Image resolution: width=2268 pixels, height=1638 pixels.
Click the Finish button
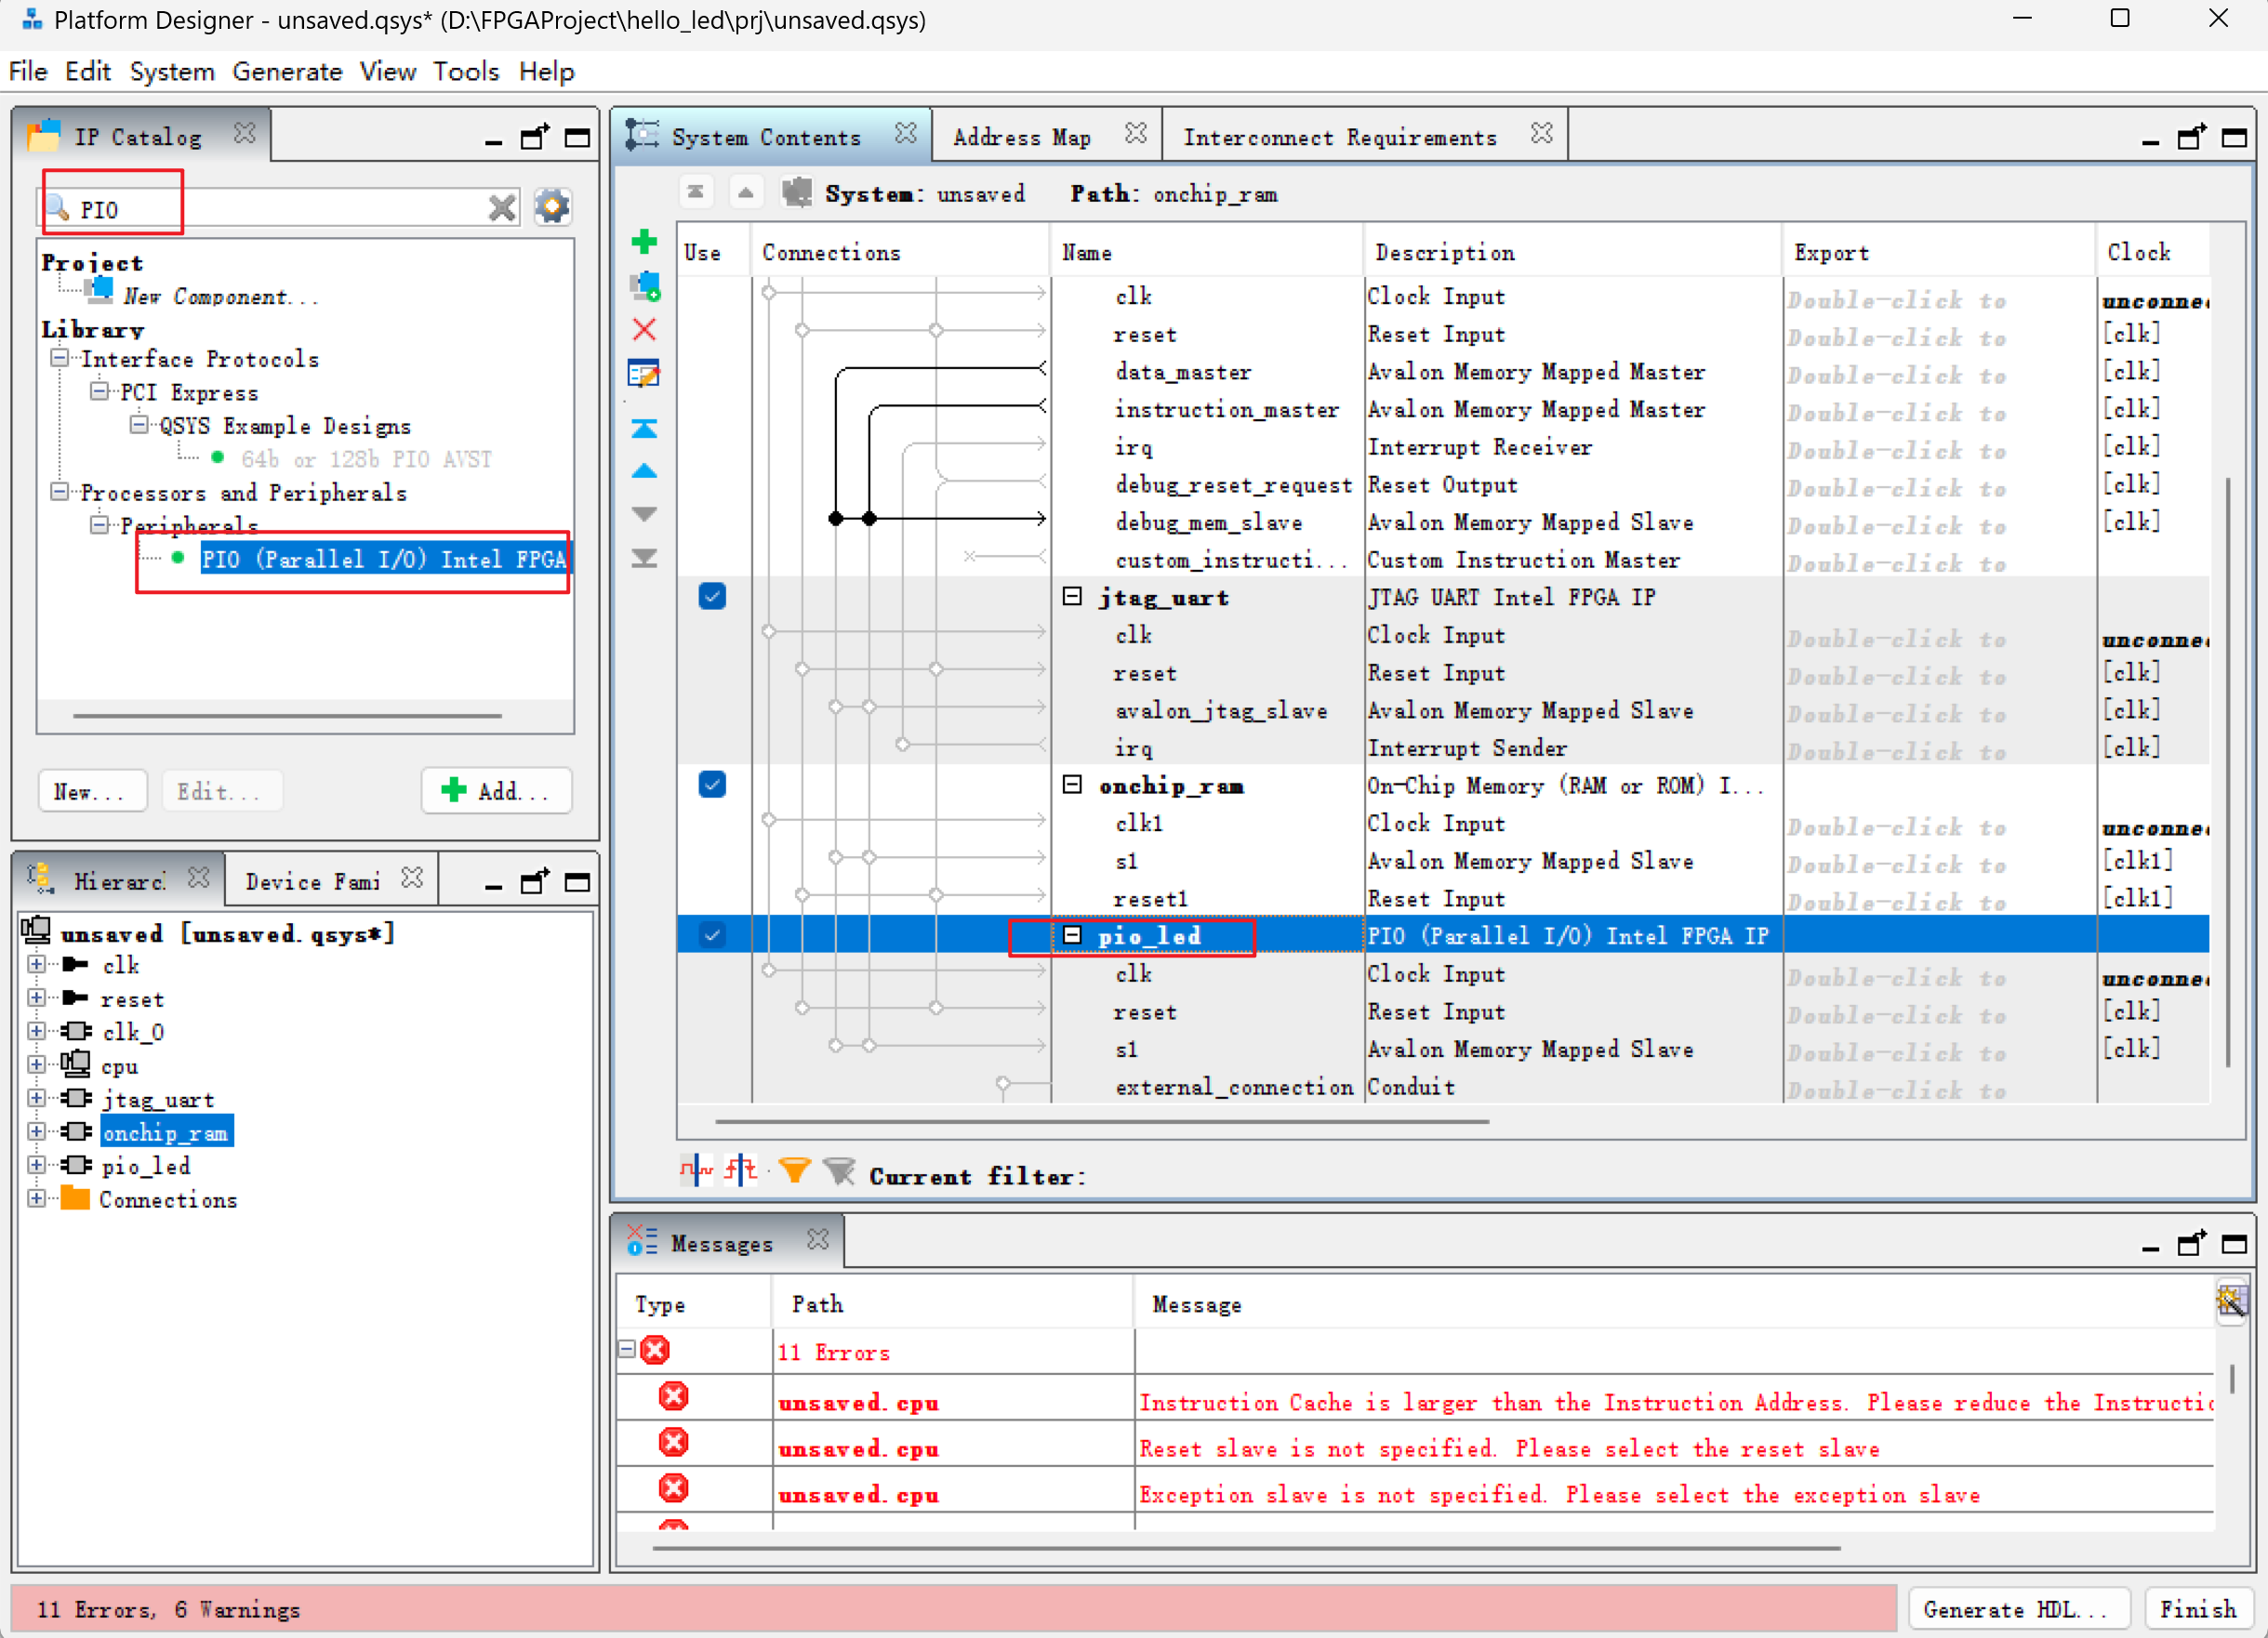(x=2198, y=1609)
